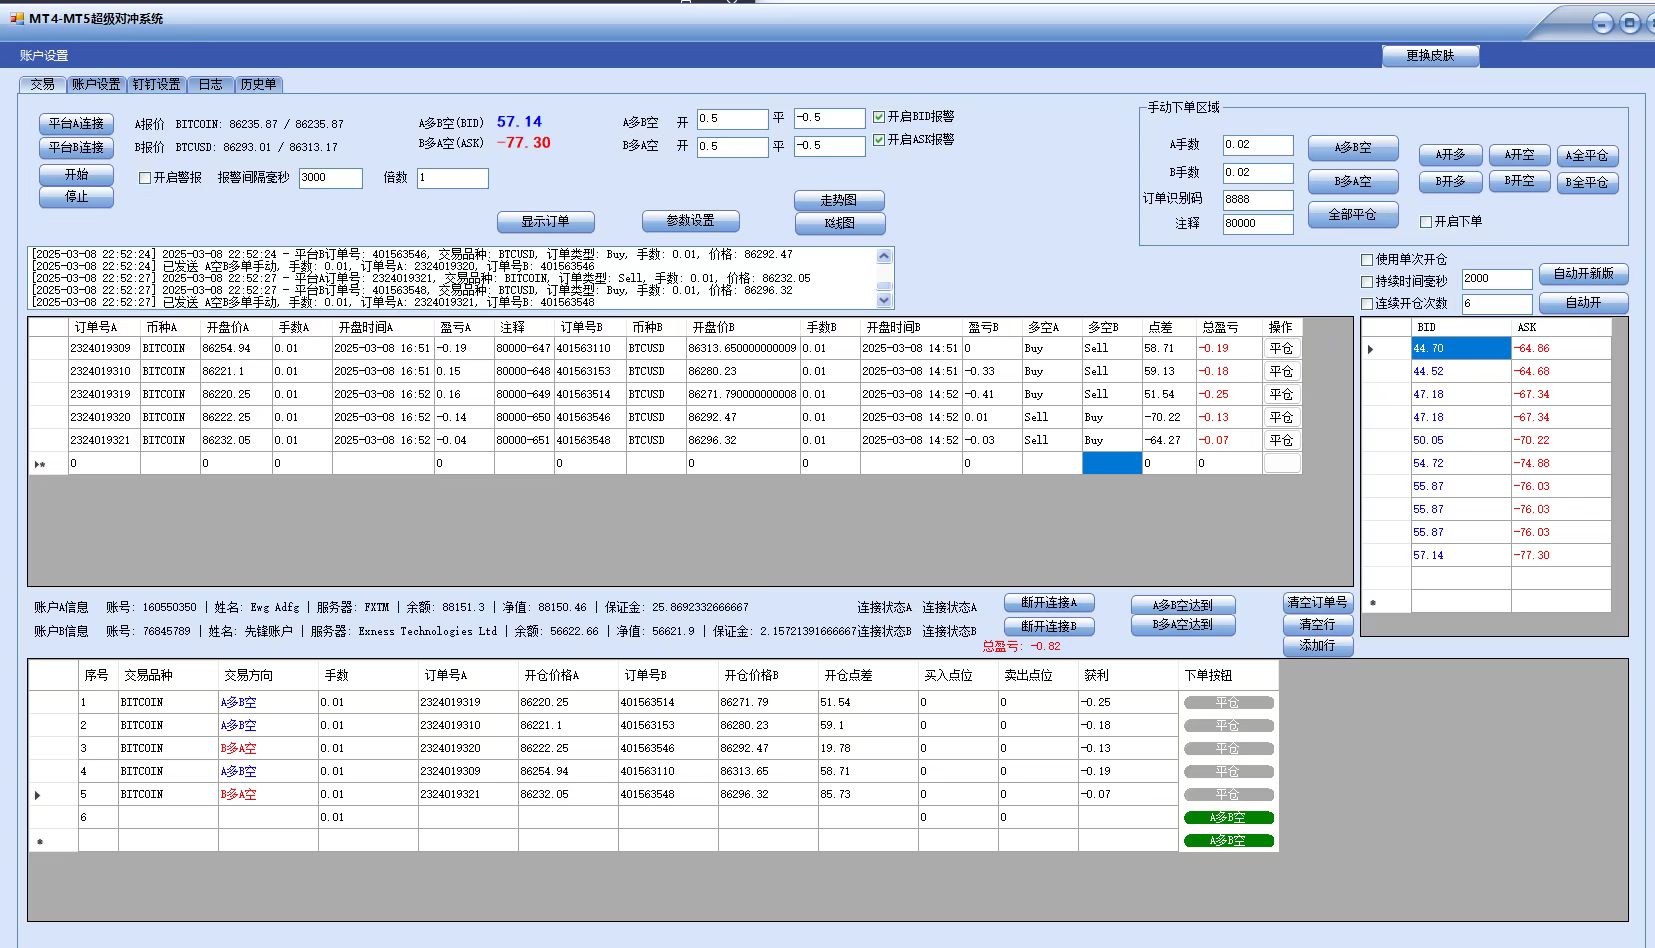
Task: Click the log panel scroll-down arrow
Action: click(883, 300)
